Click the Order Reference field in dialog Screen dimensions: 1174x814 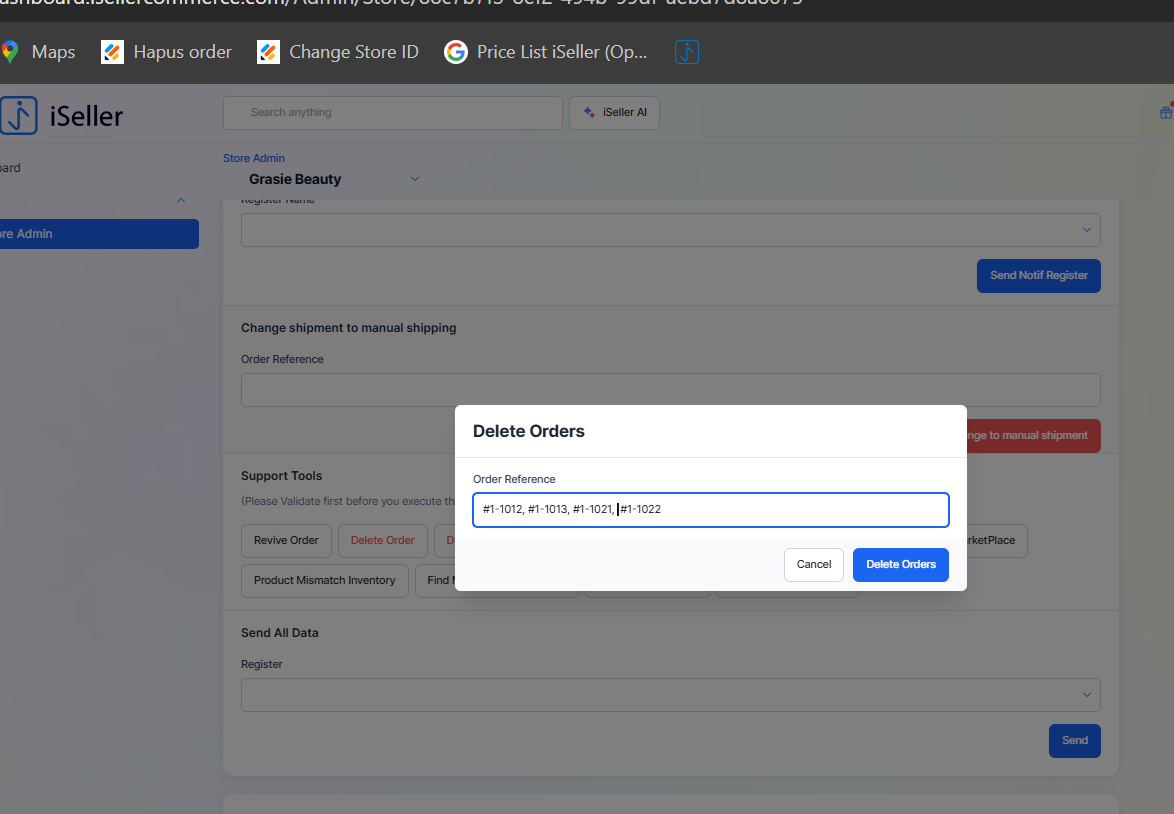(710, 510)
